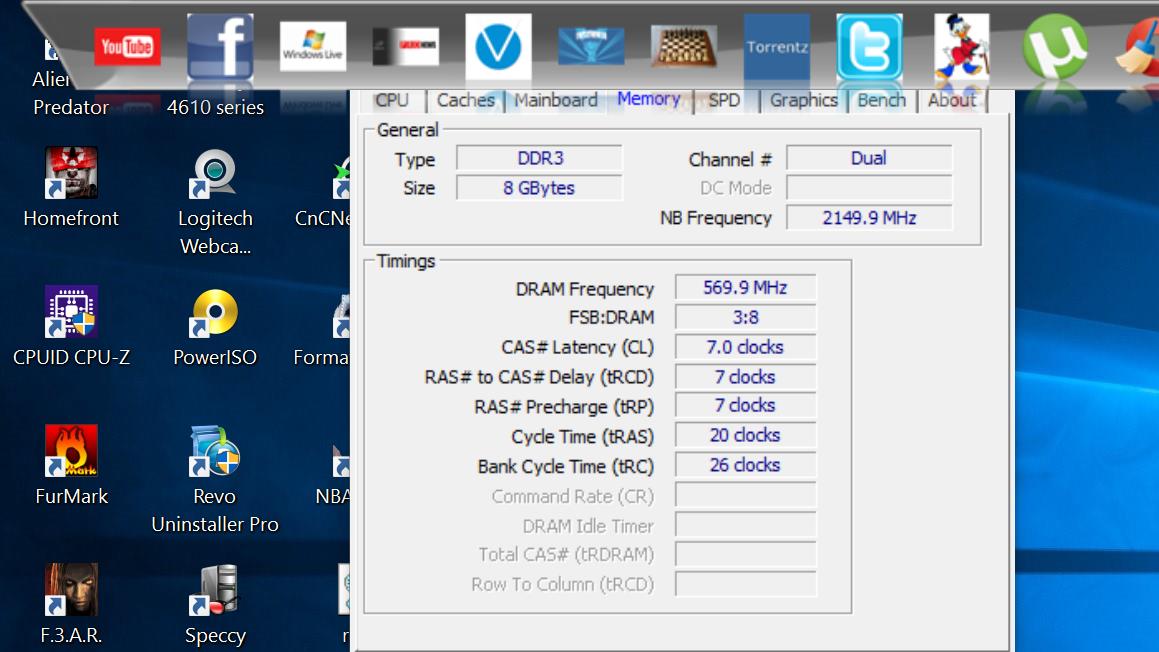Open the Twitter dock icon
This screenshot has width=1159, height=652.
[869, 47]
